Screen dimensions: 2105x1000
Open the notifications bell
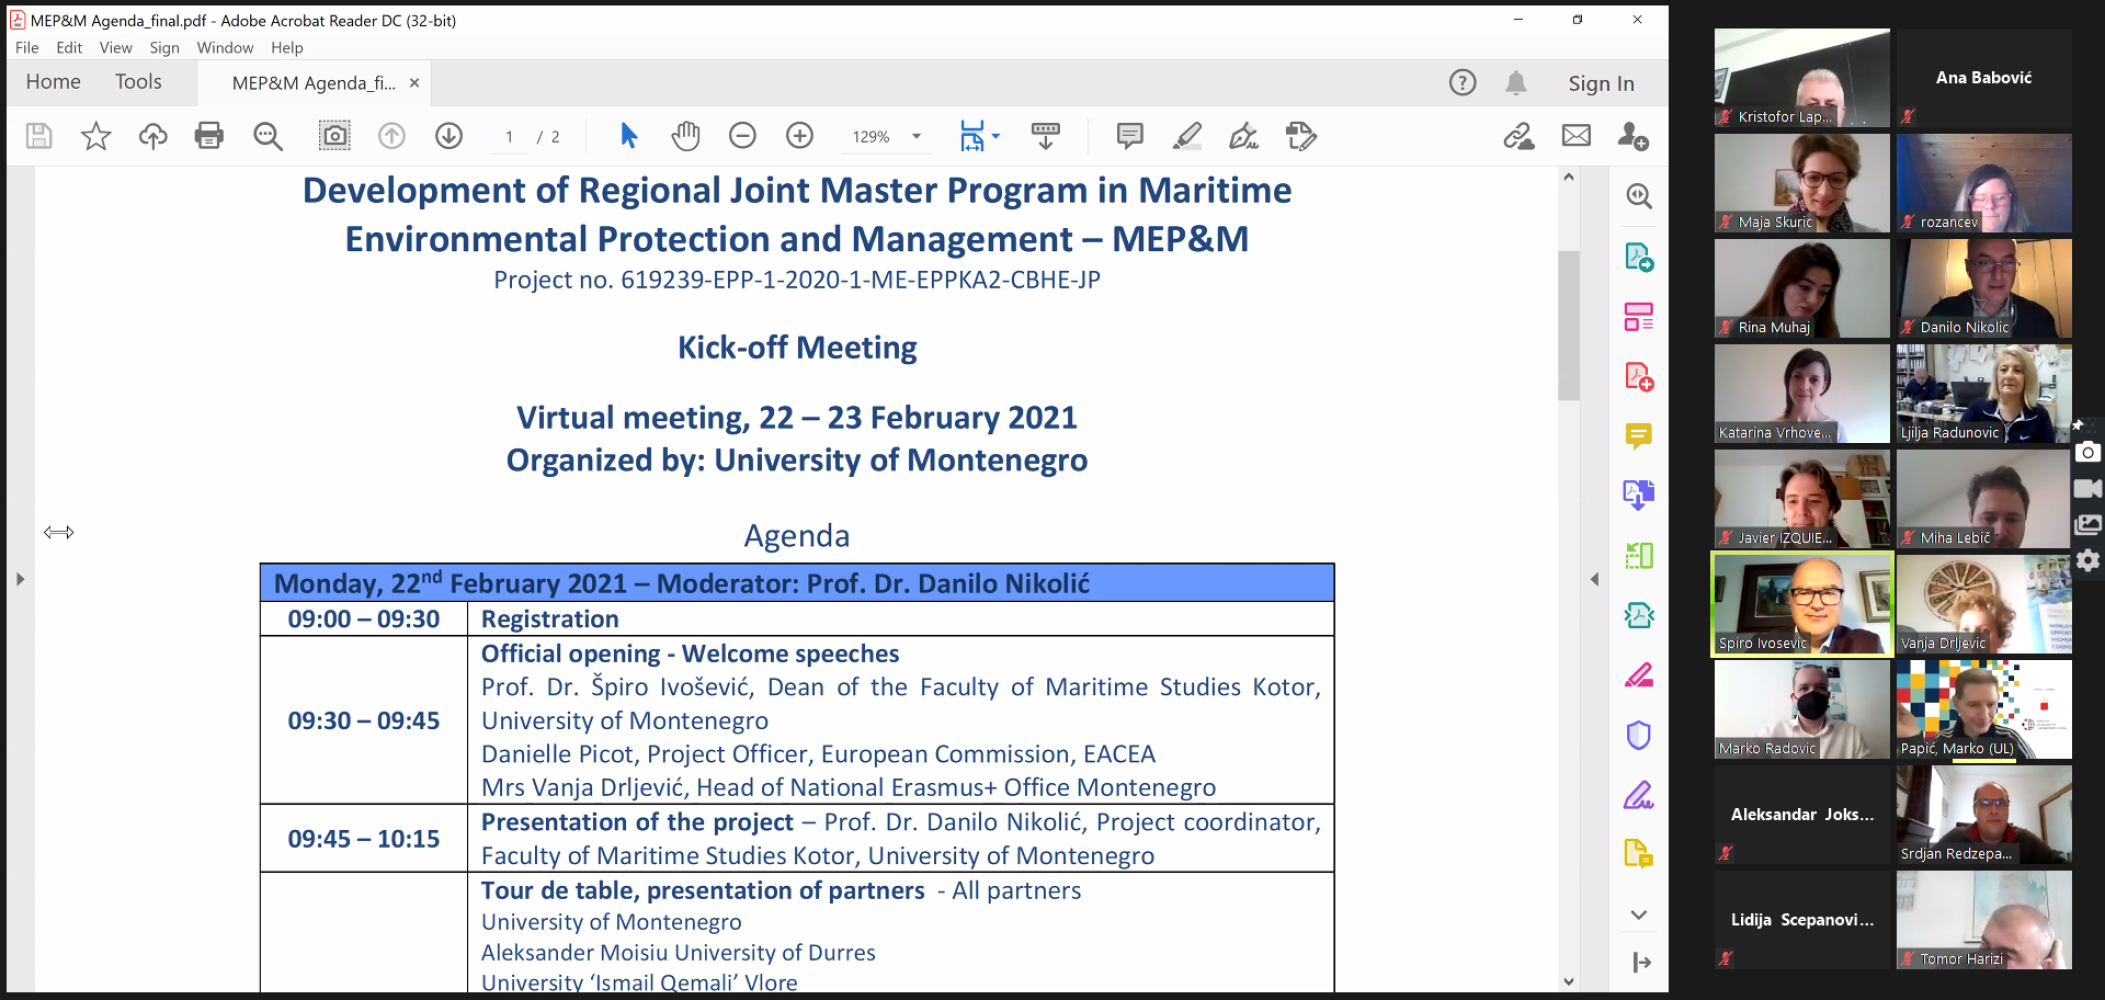(x=1516, y=83)
